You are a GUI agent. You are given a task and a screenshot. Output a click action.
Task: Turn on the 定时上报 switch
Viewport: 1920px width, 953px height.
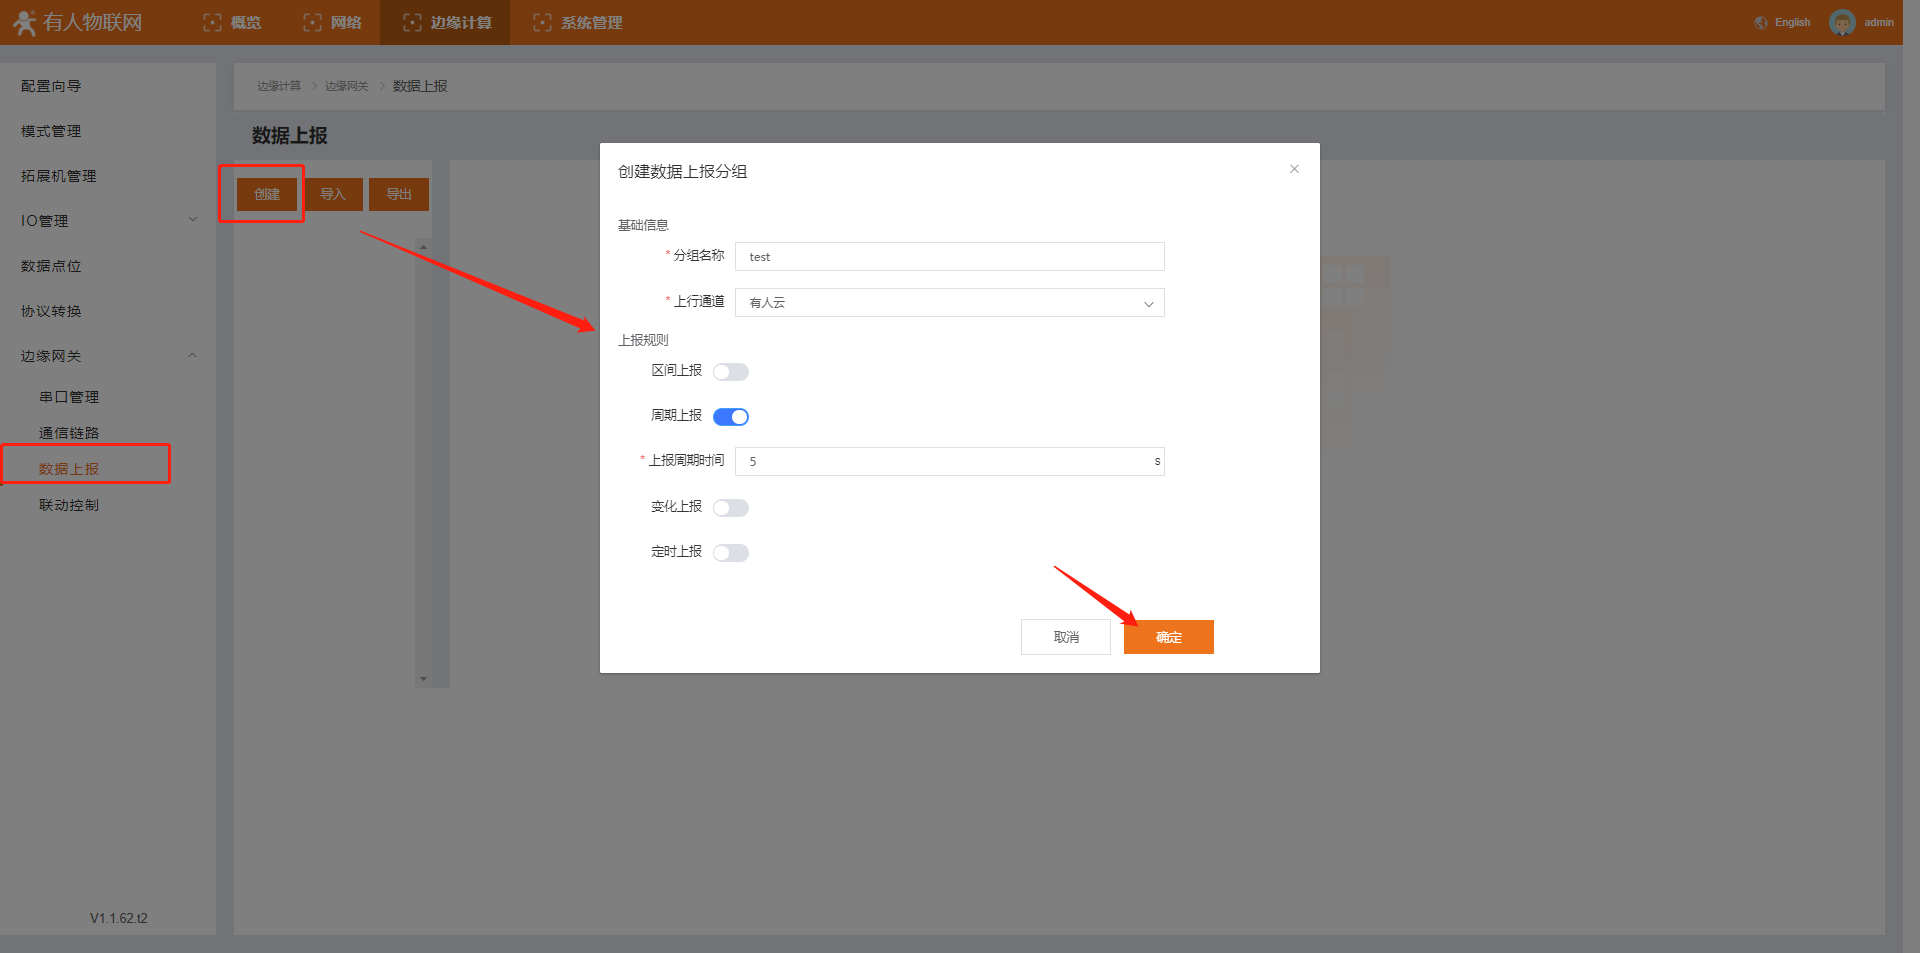730,553
